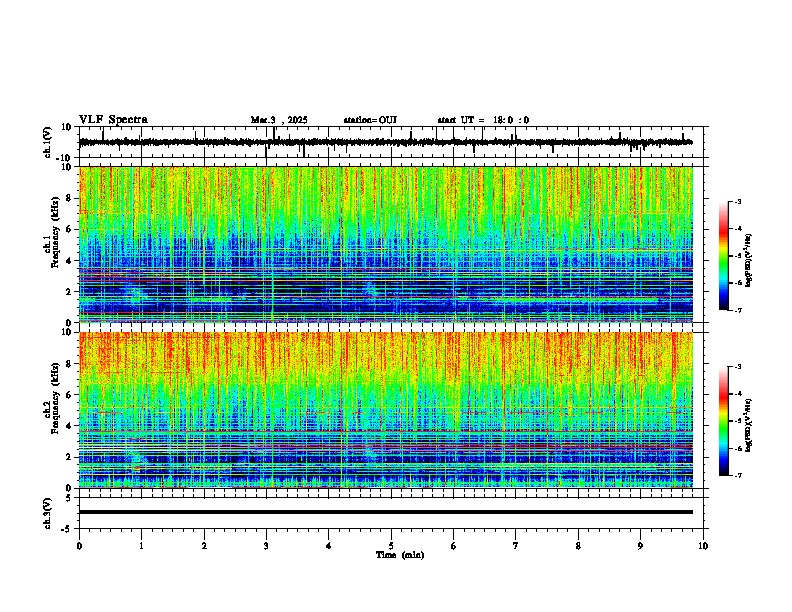Click the "4" kHz tick of ch.1 spectrogram
Viewport: 792px width, 612px height.
coord(69,261)
